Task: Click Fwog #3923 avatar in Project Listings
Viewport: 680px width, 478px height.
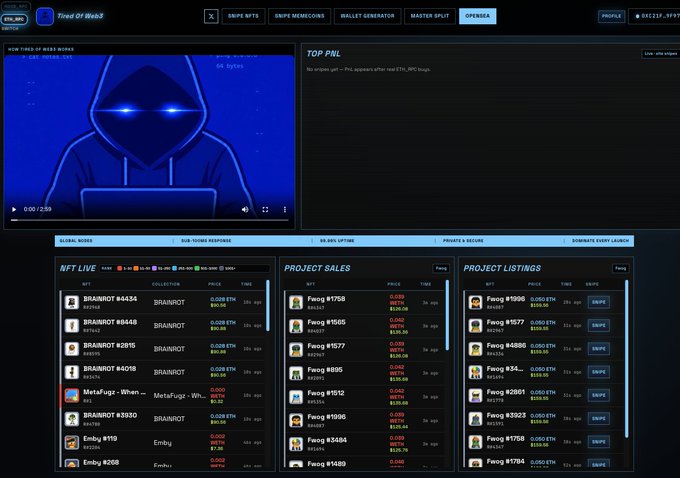Action: click(475, 419)
